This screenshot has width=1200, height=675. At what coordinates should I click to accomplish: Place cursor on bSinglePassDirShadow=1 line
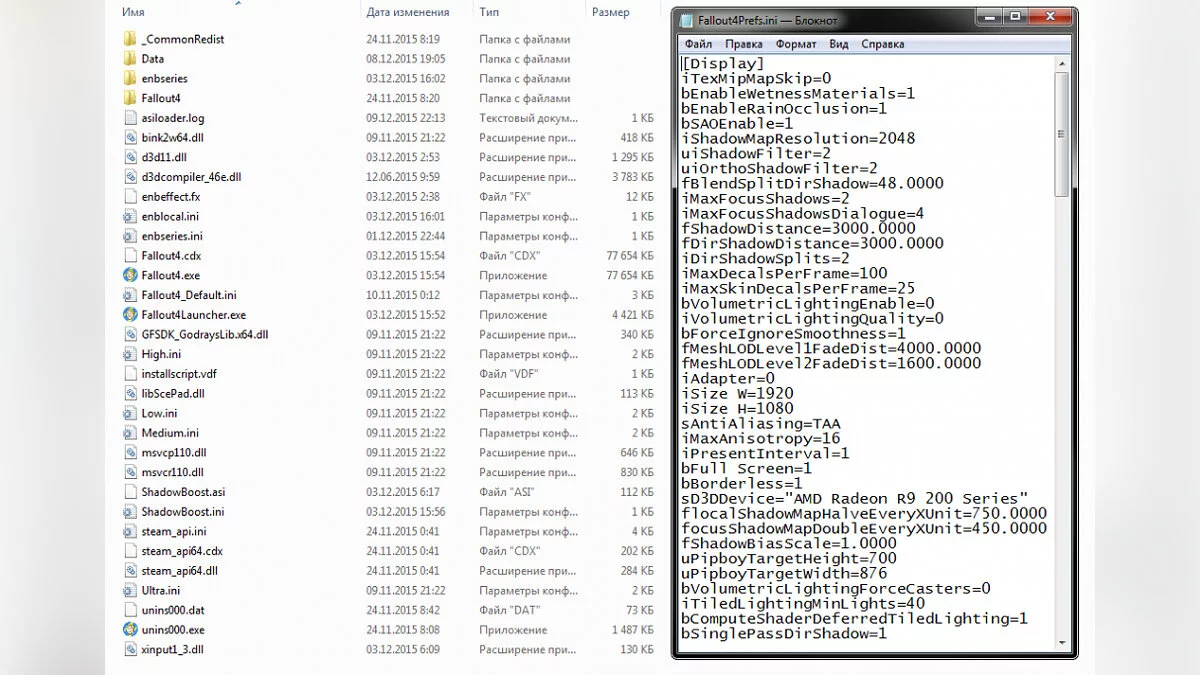coord(784,633)
